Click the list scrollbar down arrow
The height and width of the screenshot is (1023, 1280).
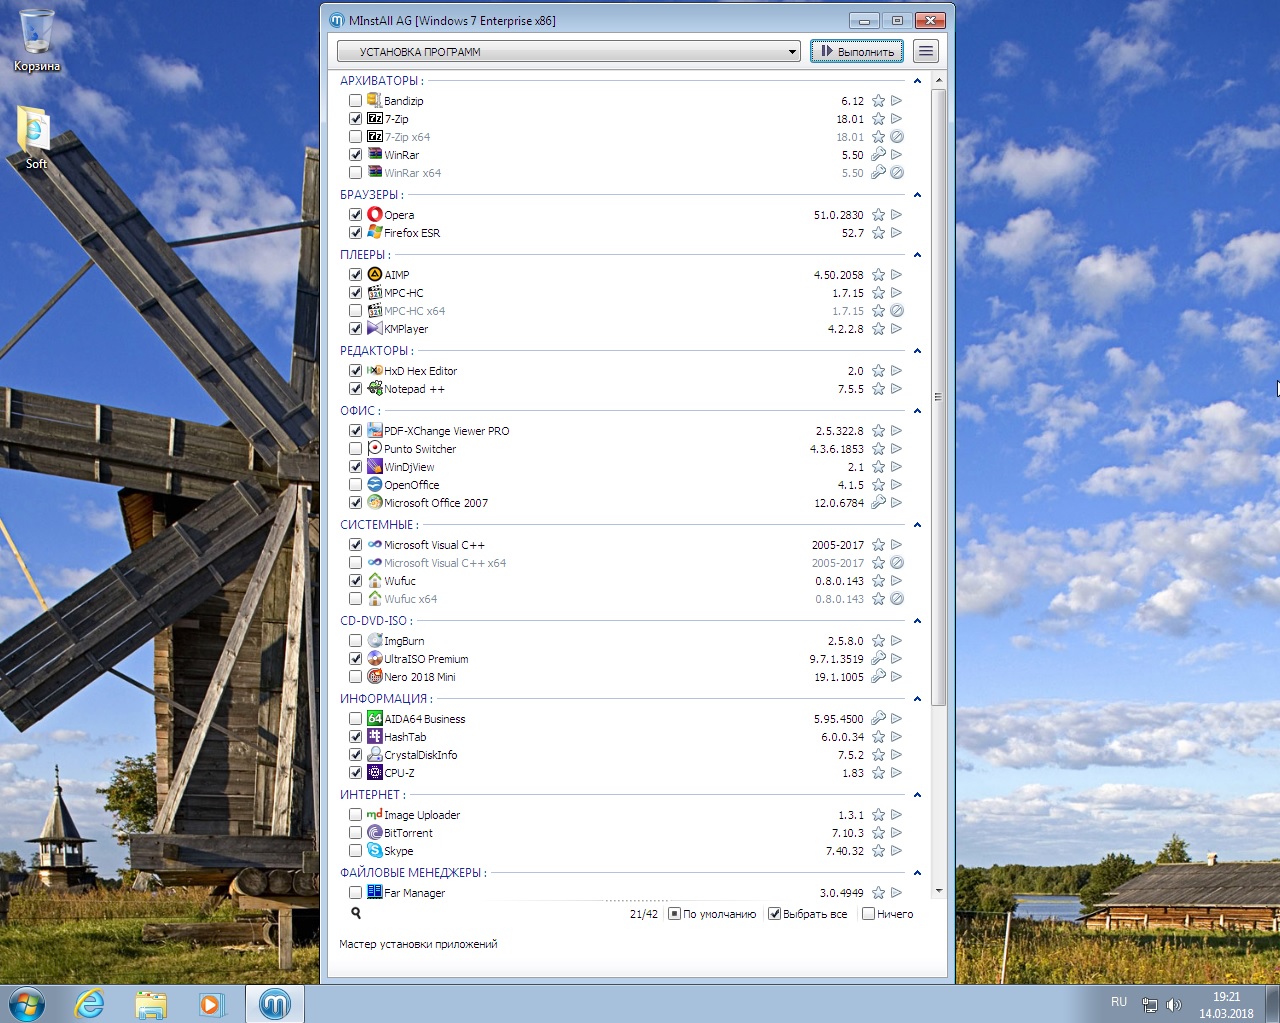click(x=938, y=891)
